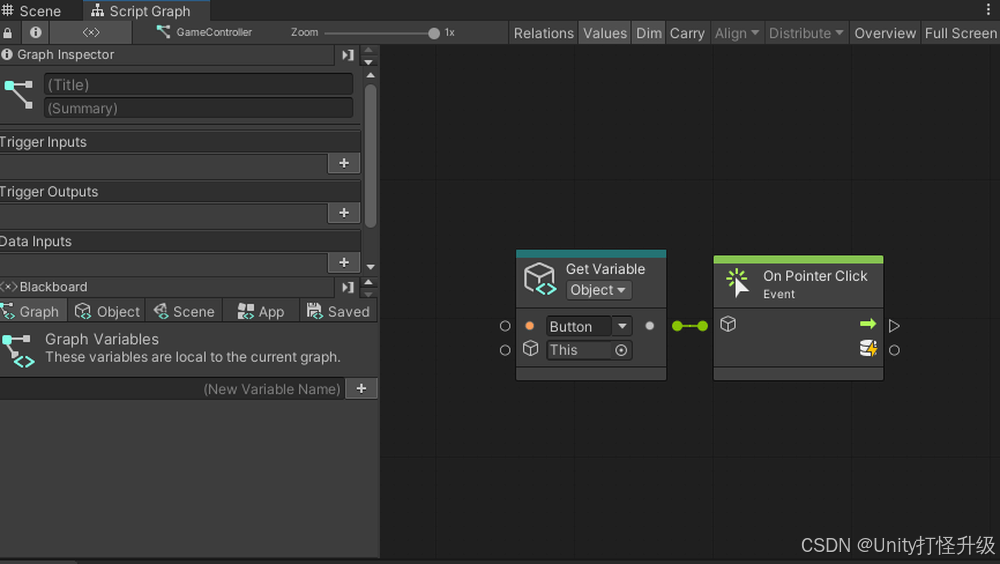Click the graph Summary input field
The width and height of the screenshot is (1000, 564).
point(198,108)
